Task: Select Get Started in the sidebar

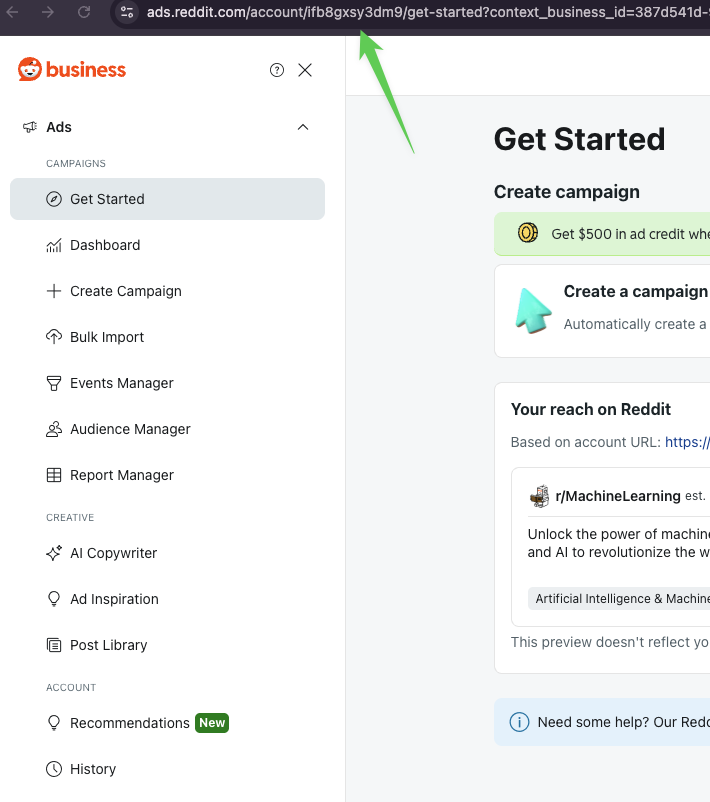Action: point(108,199)
